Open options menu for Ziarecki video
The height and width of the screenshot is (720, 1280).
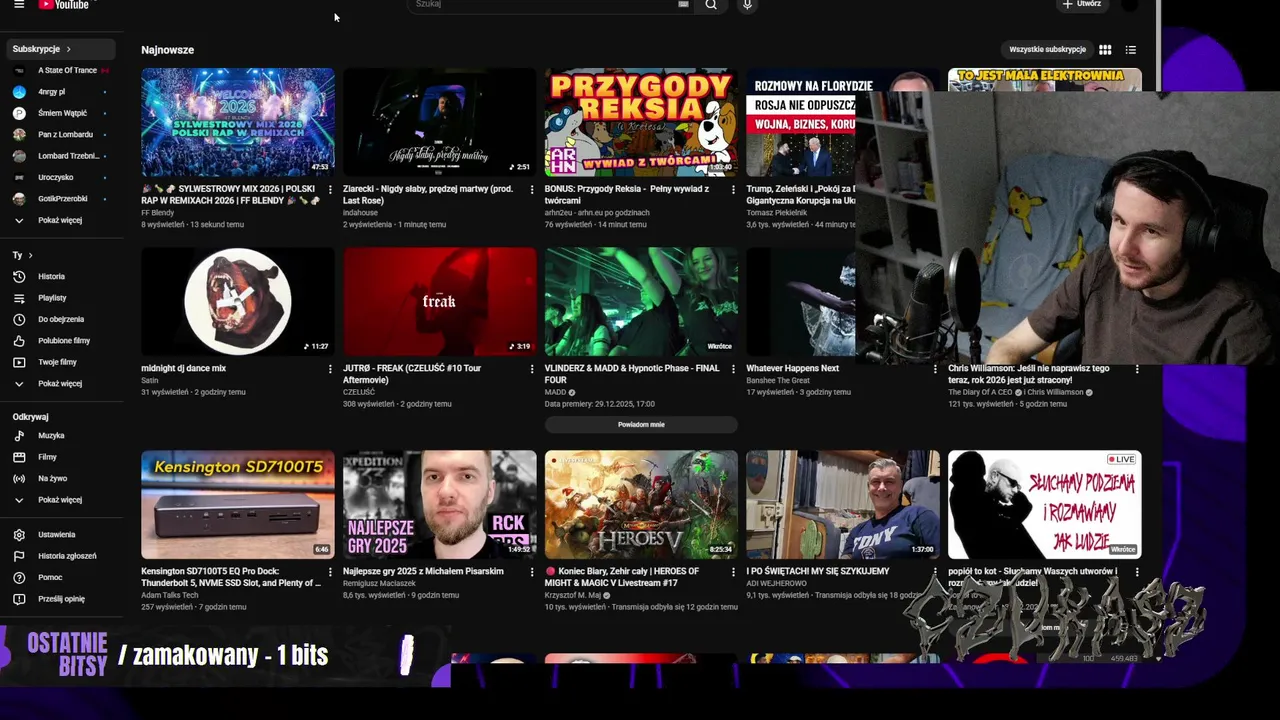click(532, 189)
